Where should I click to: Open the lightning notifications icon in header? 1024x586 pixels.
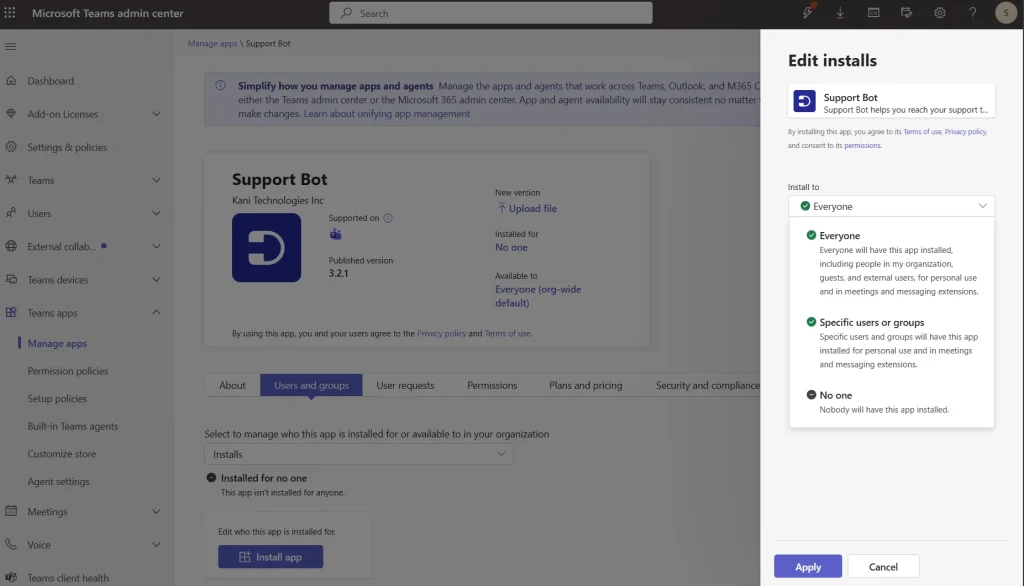[808, 12]
